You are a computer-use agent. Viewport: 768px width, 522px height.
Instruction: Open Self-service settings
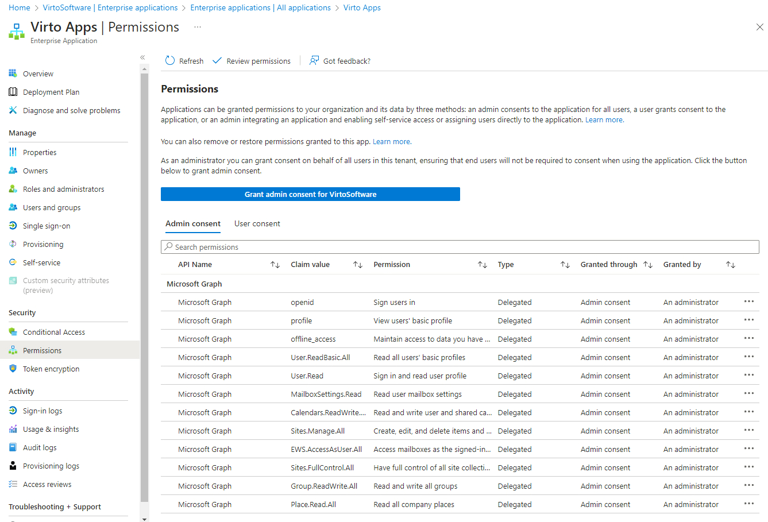pyautogui.click(x=41, y=262)
